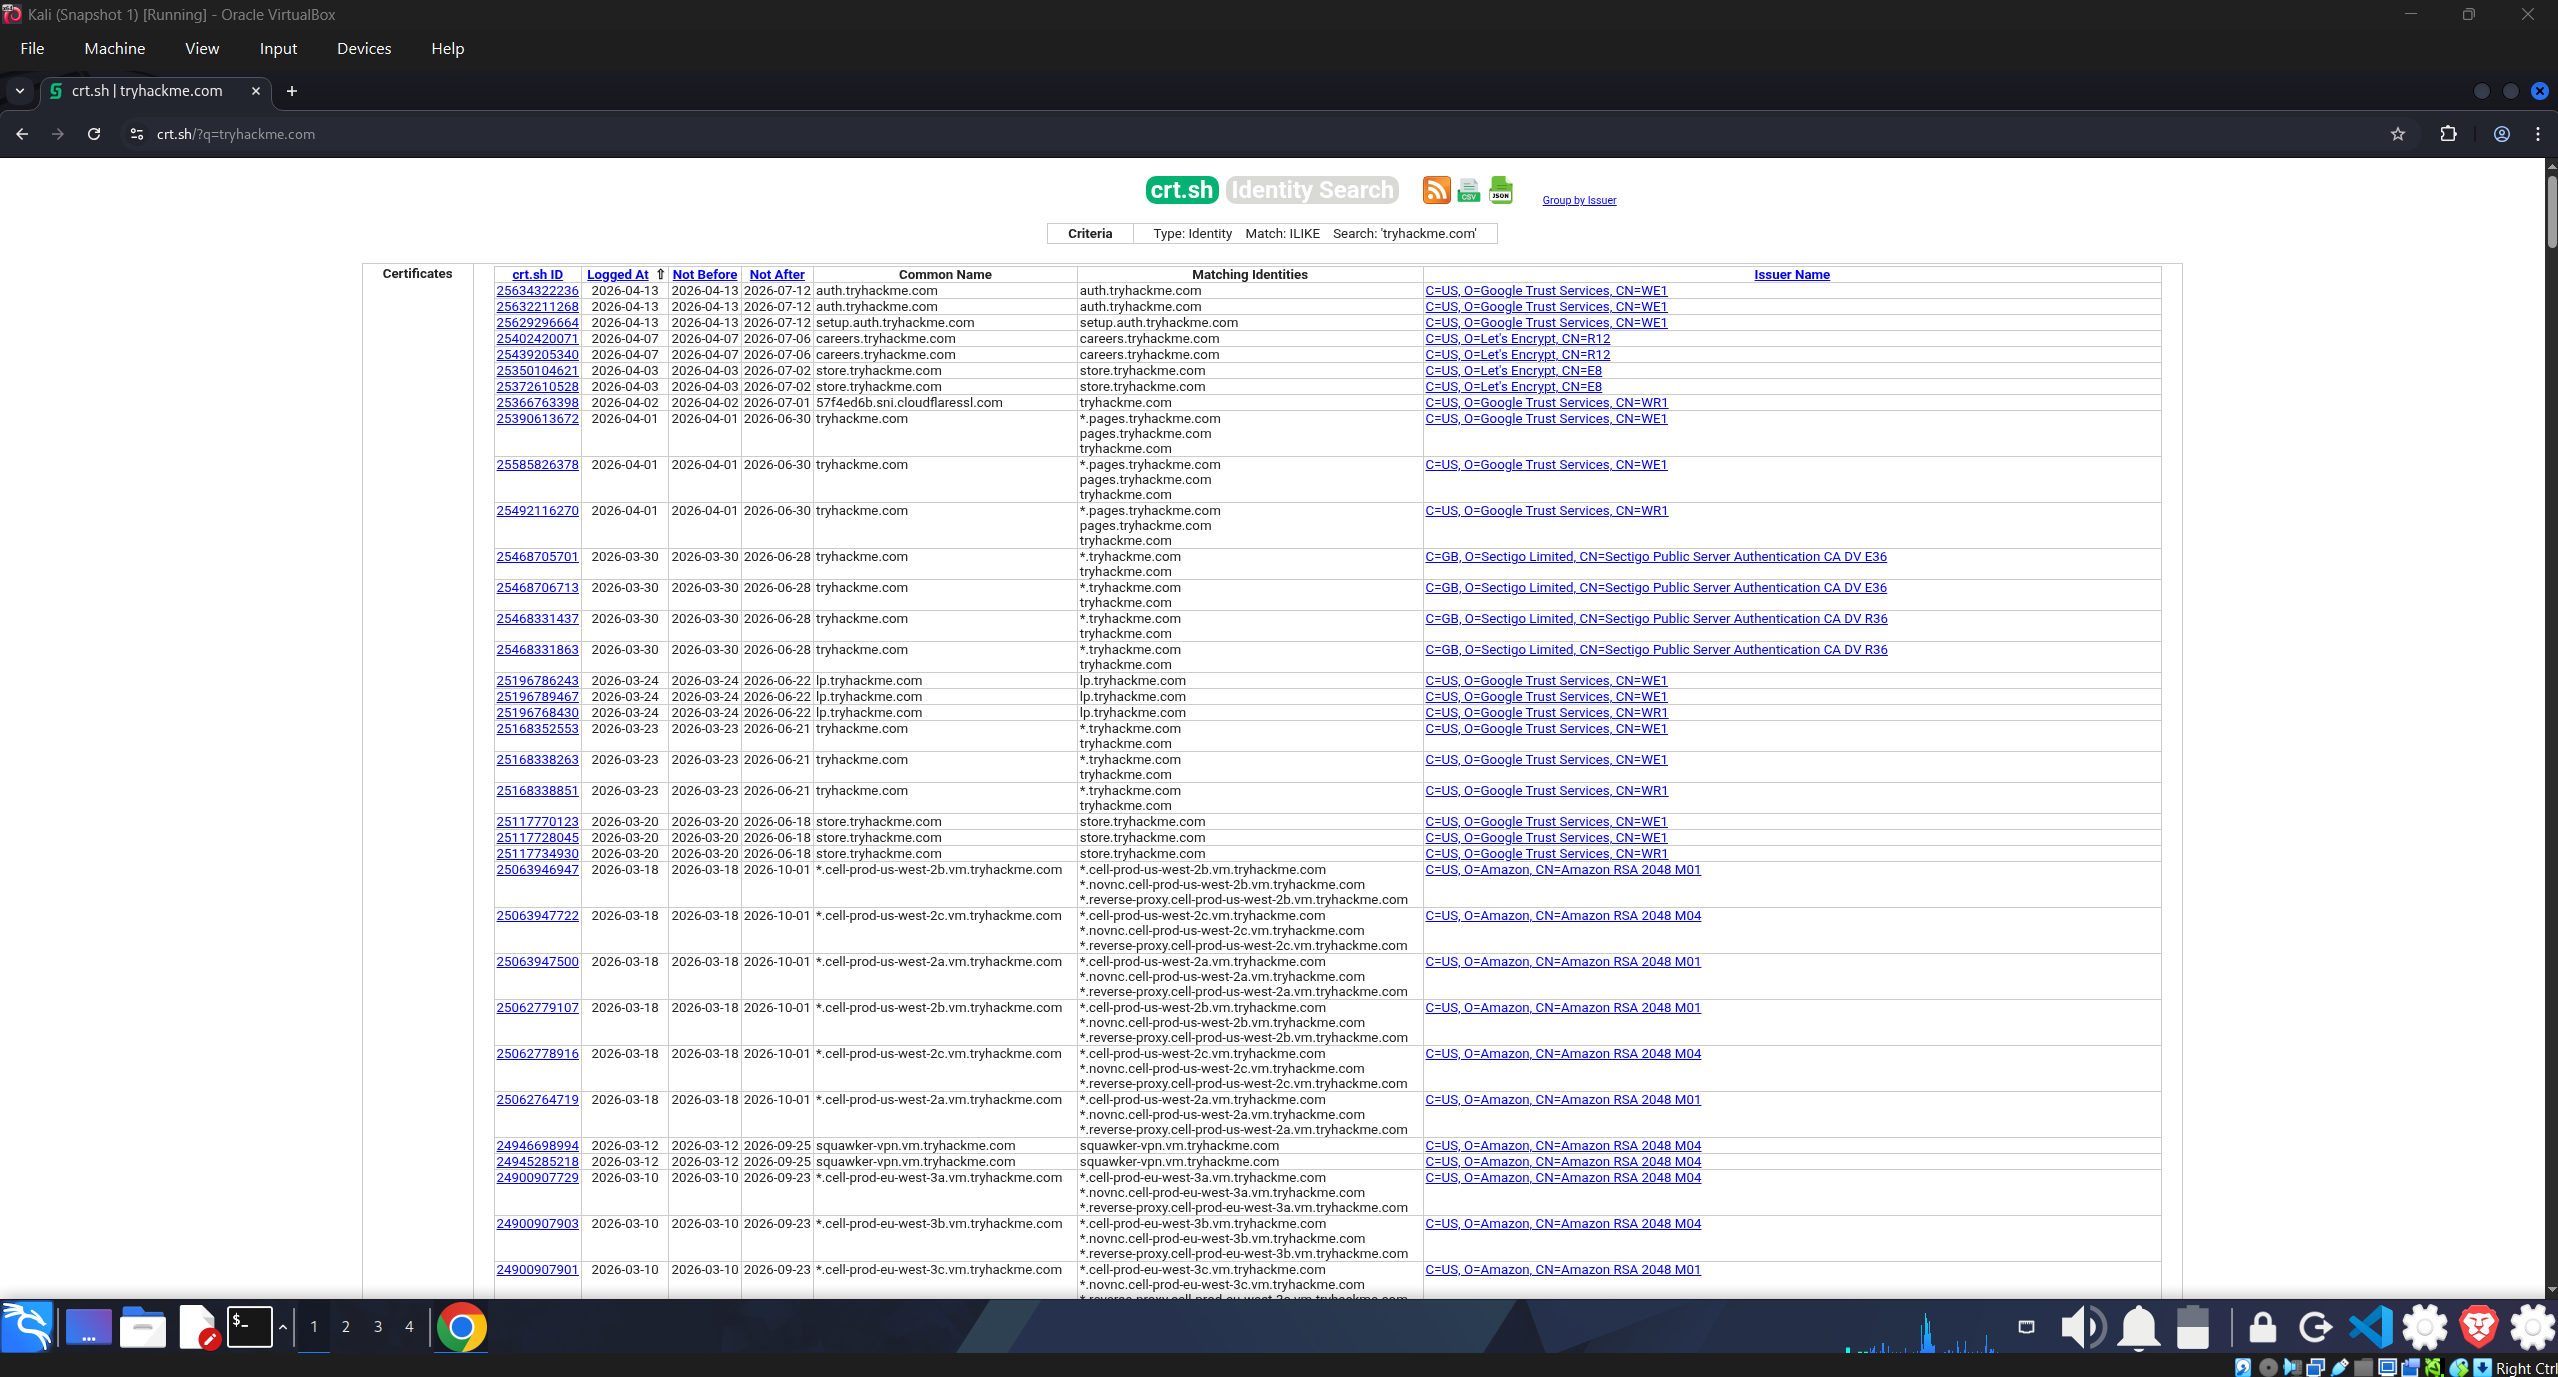Open the volume control in the panel
The image size is (2558, 1377).
coord(2083,1327)
